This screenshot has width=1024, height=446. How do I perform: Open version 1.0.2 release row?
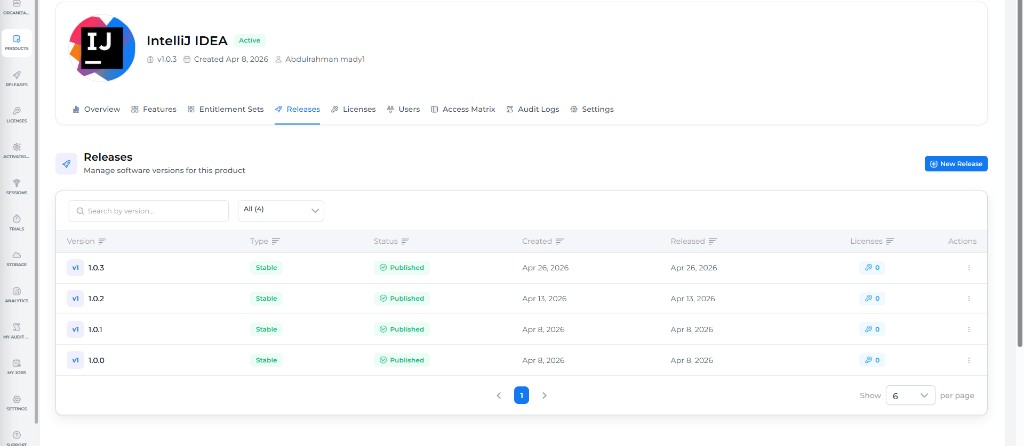click(x=521, y=298)
